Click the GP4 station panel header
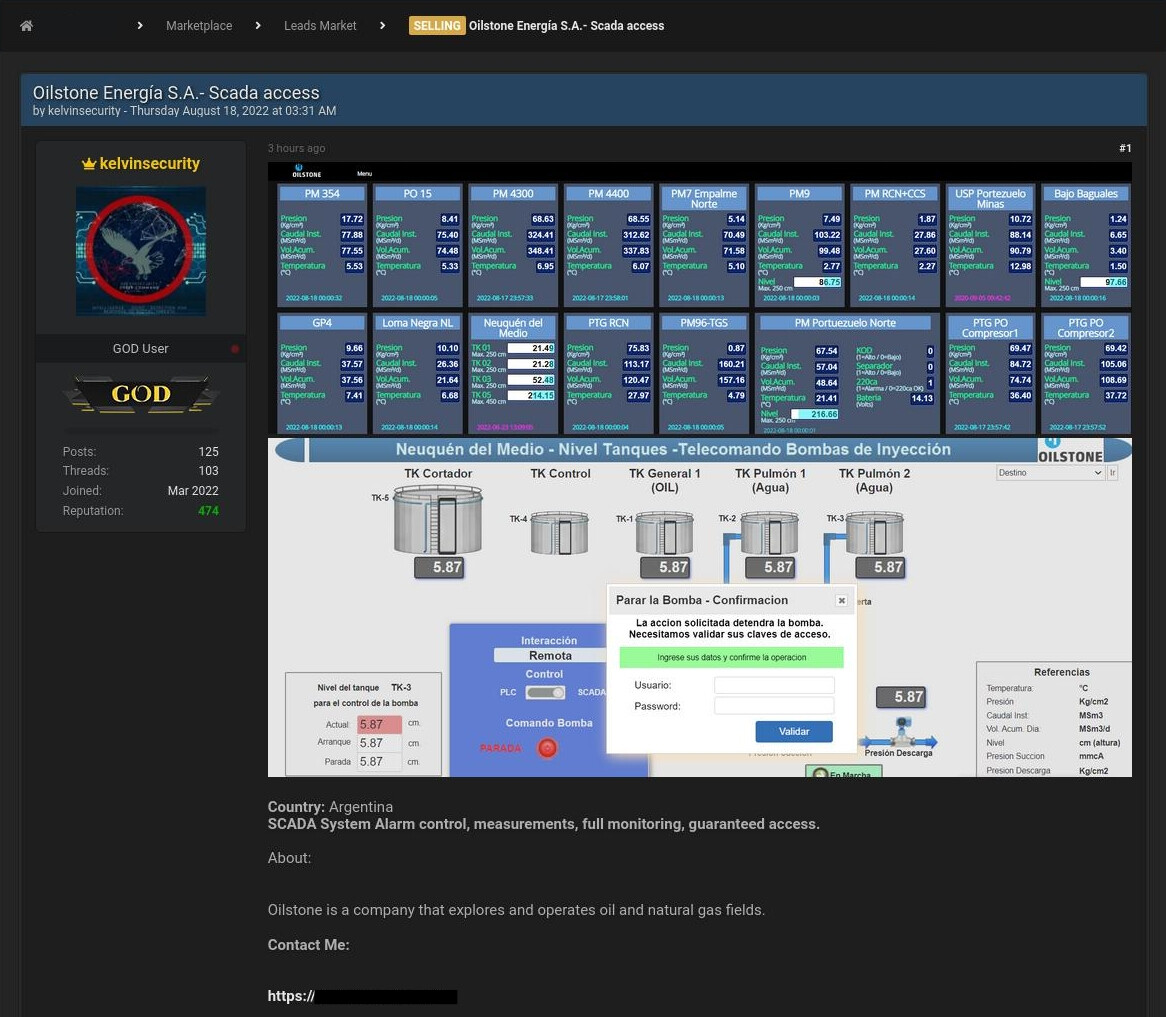 pyautogui.click(x=322, y=323)
